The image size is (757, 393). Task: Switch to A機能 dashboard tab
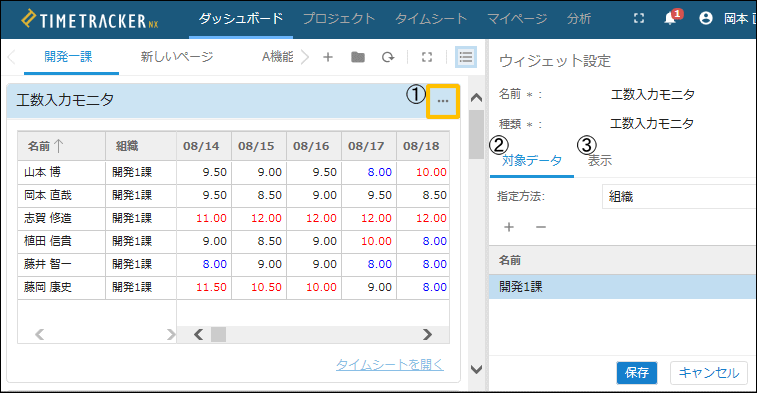coord(278,57)
